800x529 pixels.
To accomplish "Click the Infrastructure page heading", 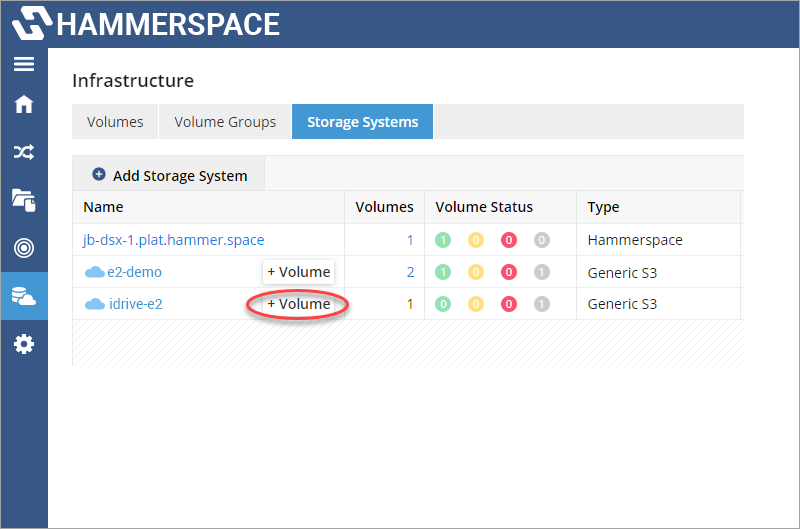I will (x=133, y=81).
